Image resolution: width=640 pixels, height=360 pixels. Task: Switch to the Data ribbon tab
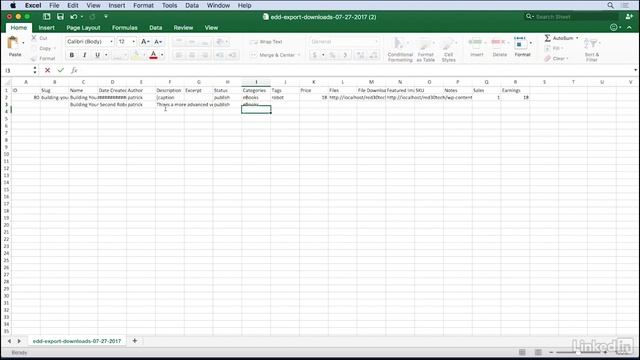tap(156, 27)
